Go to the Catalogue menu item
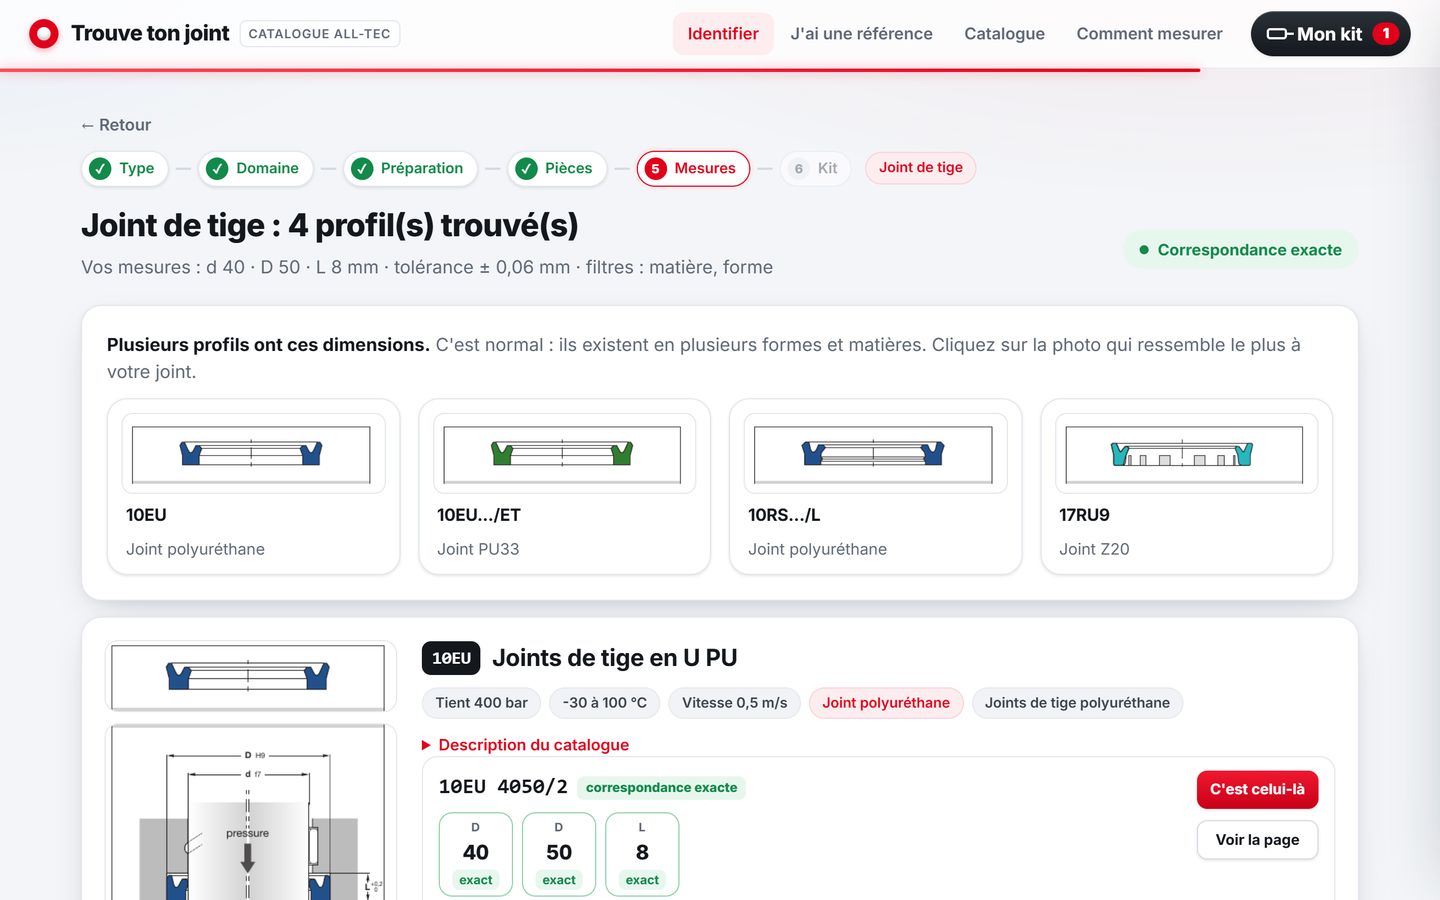Image resolution: width=1440 pixels, height=900 pixels. click(1004, 34)
